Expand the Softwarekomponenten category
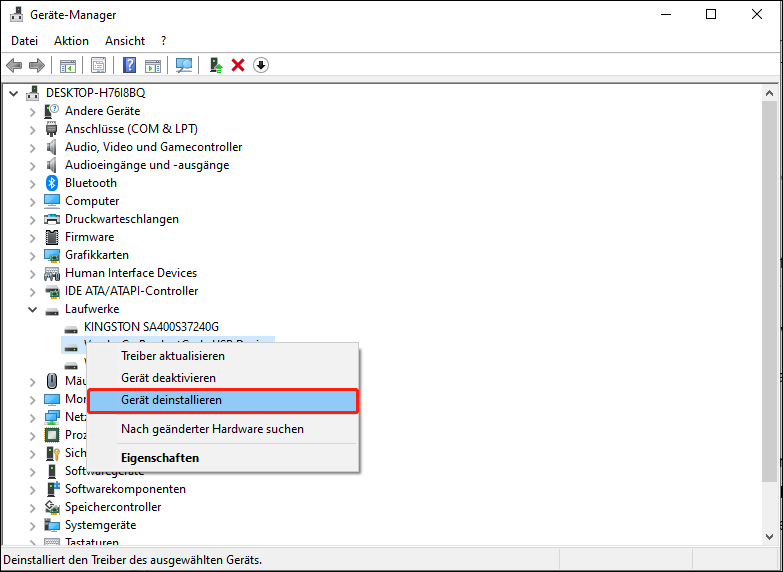This screenshot has width=783, height=572. click(x=32, y=489)
